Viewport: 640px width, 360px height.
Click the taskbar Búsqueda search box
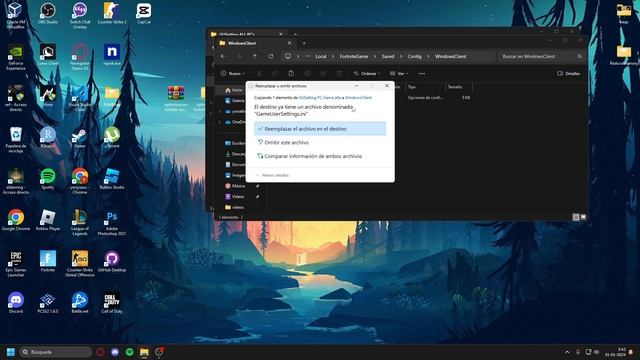tap(56, 352)
